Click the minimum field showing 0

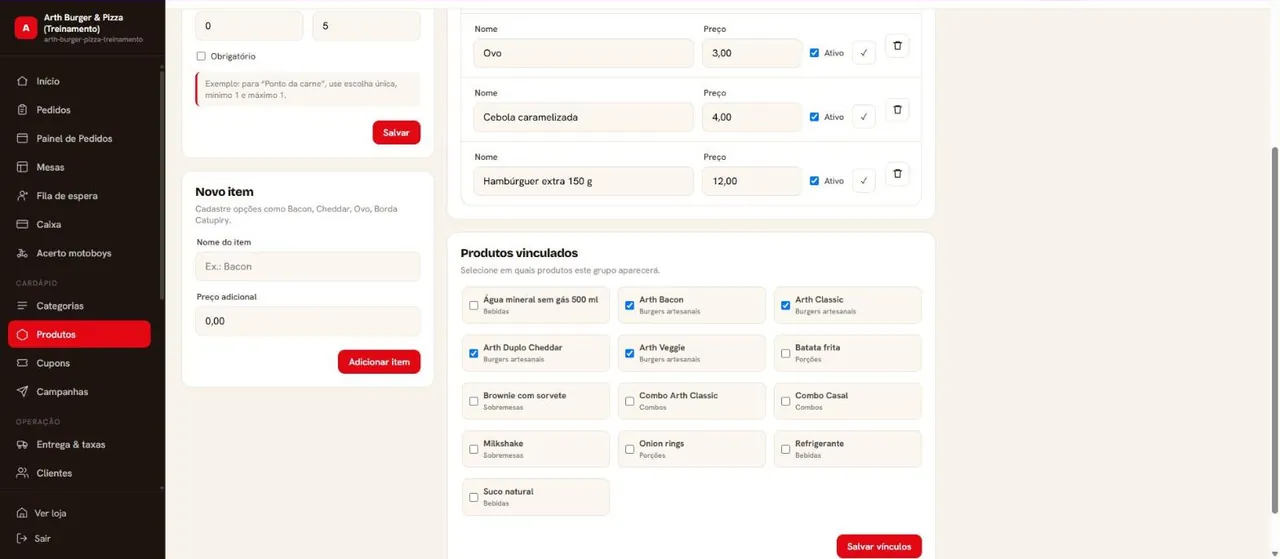[249, 26]
